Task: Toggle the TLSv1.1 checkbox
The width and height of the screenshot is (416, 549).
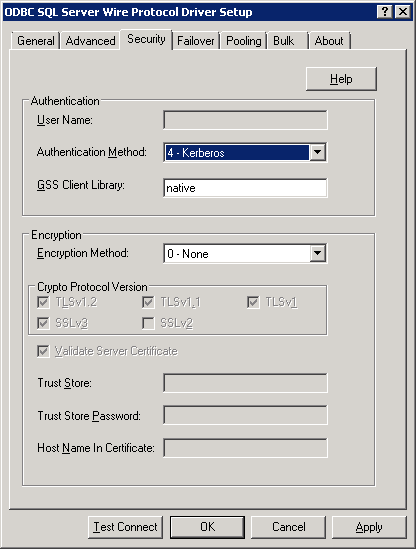Action: [x=148, y=302]
